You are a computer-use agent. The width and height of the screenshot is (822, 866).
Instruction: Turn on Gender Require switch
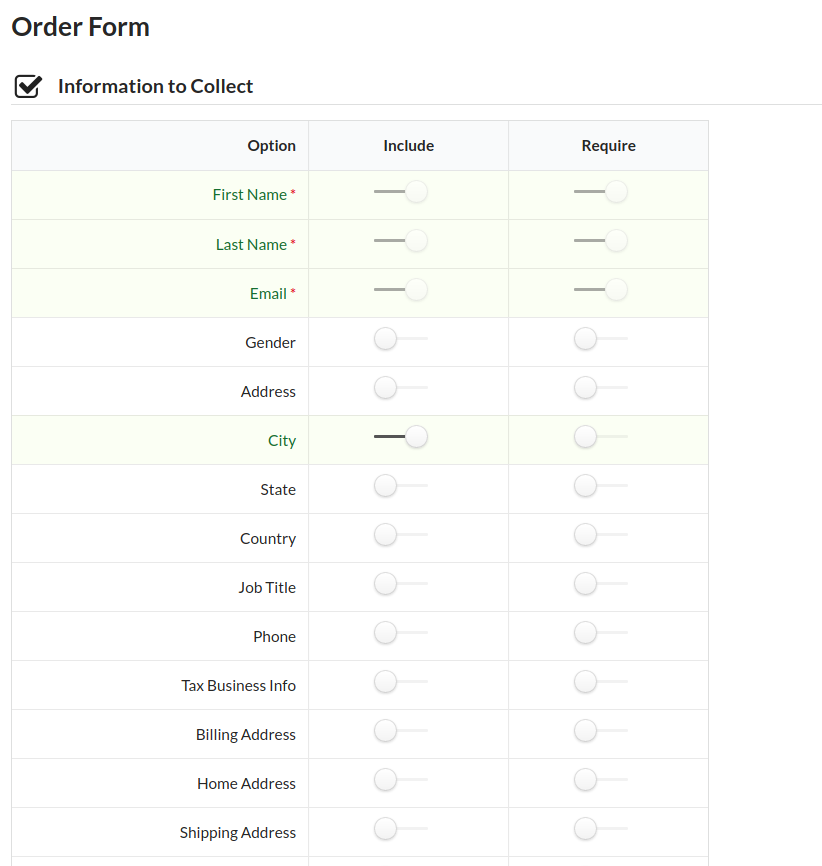601,339
